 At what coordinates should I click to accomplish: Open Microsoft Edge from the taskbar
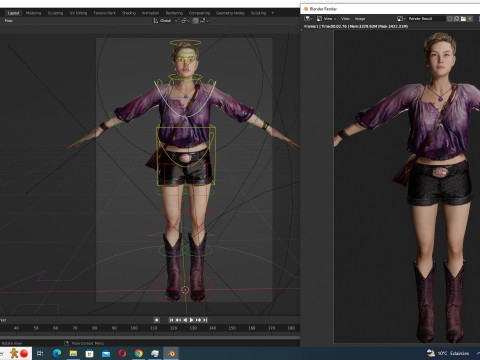click(57, 353)
